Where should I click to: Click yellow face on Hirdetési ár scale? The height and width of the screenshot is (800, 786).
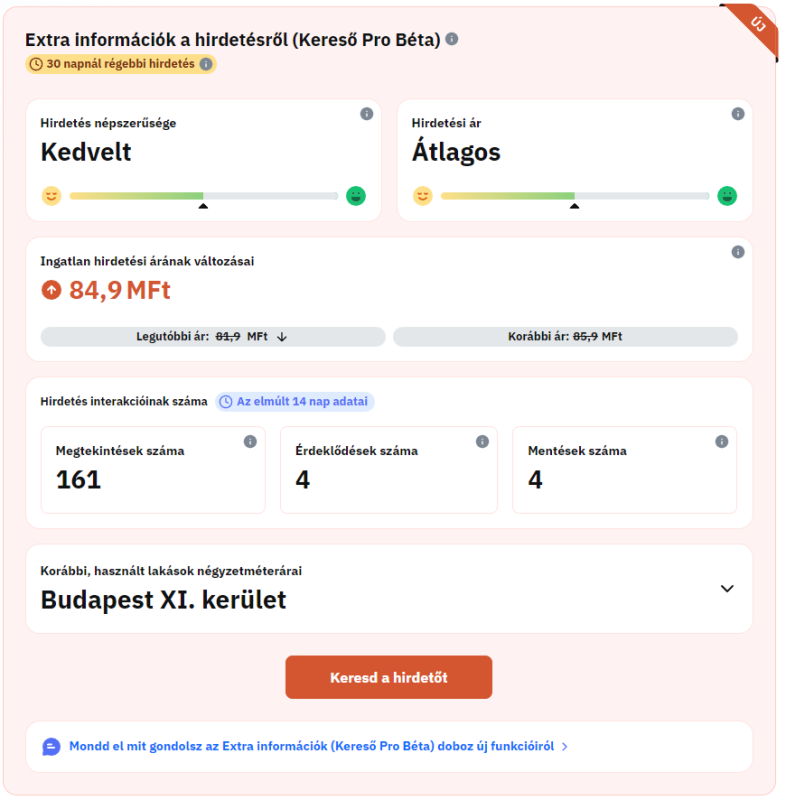(423, 196)
